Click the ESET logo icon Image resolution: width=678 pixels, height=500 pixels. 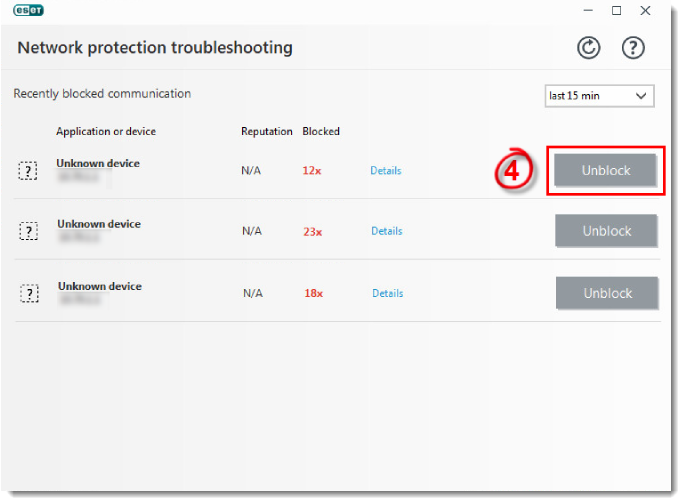pos(29,10)
